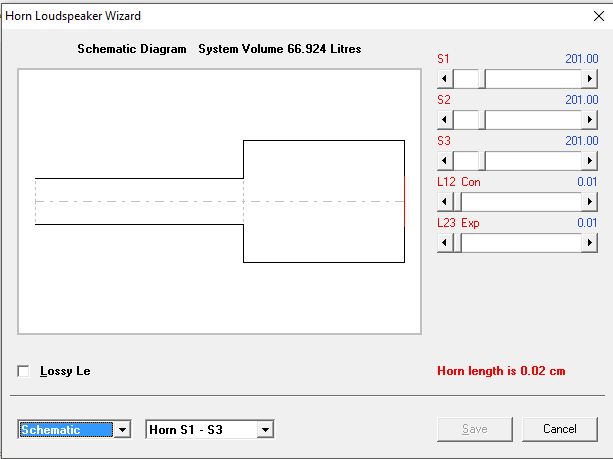Click the S3 slider track
Screen dimensions: 613x459
point(534,161)
